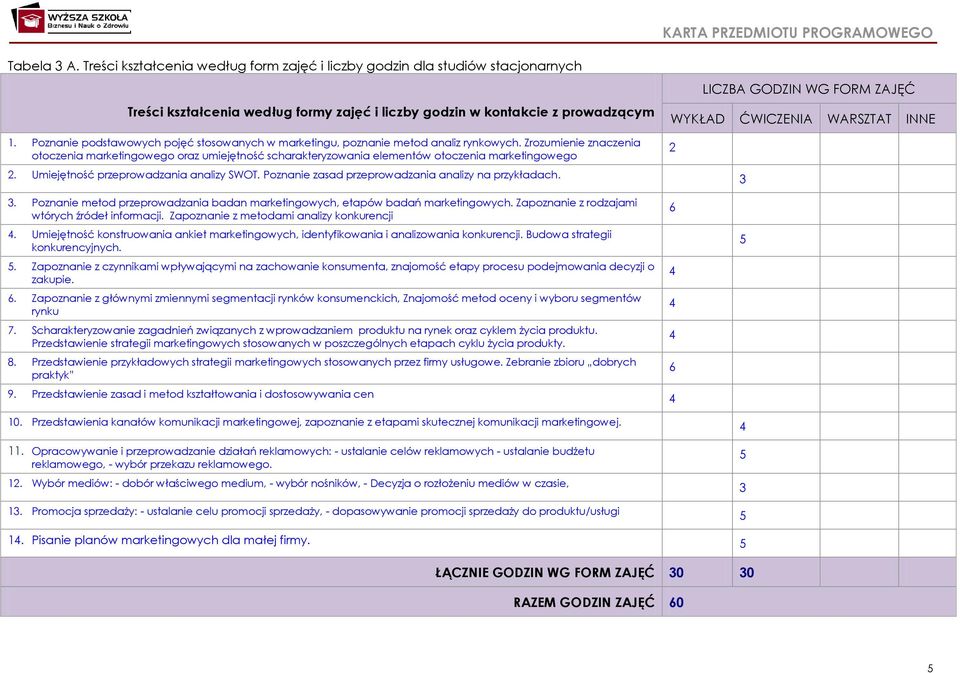
Task: Click the WYKŁAD total of 30
Action: point(676,573)
